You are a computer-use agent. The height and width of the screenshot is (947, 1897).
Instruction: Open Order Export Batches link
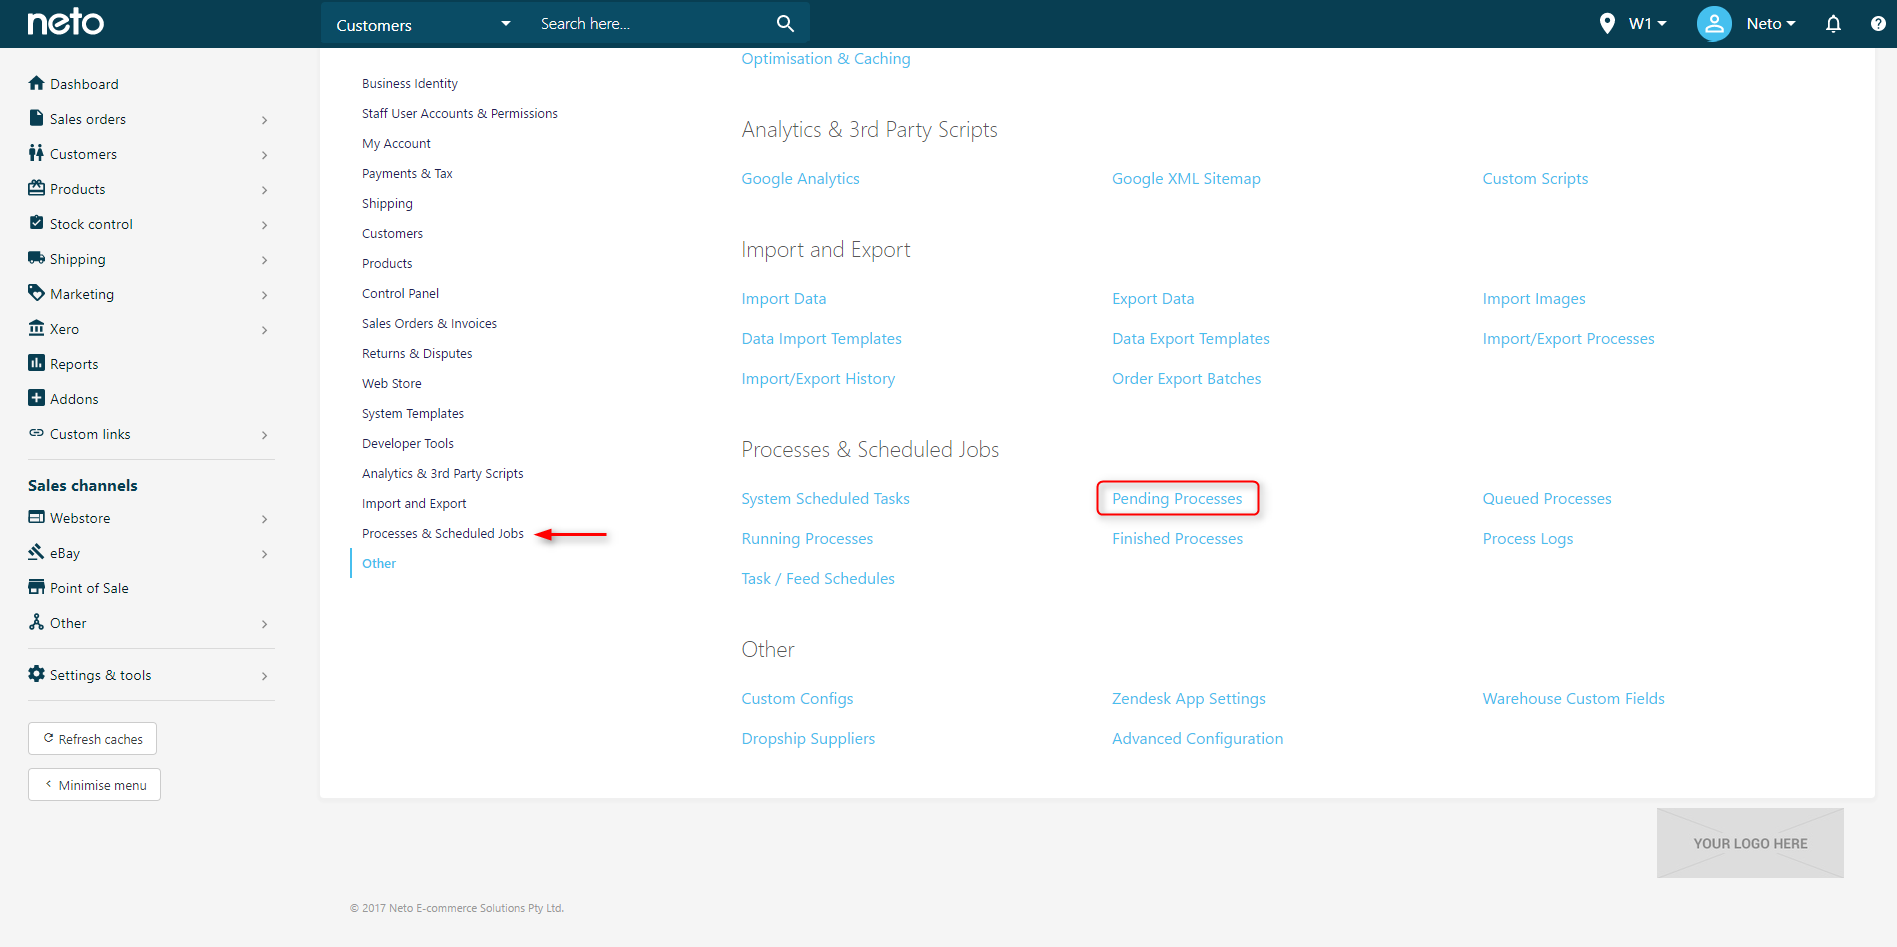click(x=1186, y=378)
